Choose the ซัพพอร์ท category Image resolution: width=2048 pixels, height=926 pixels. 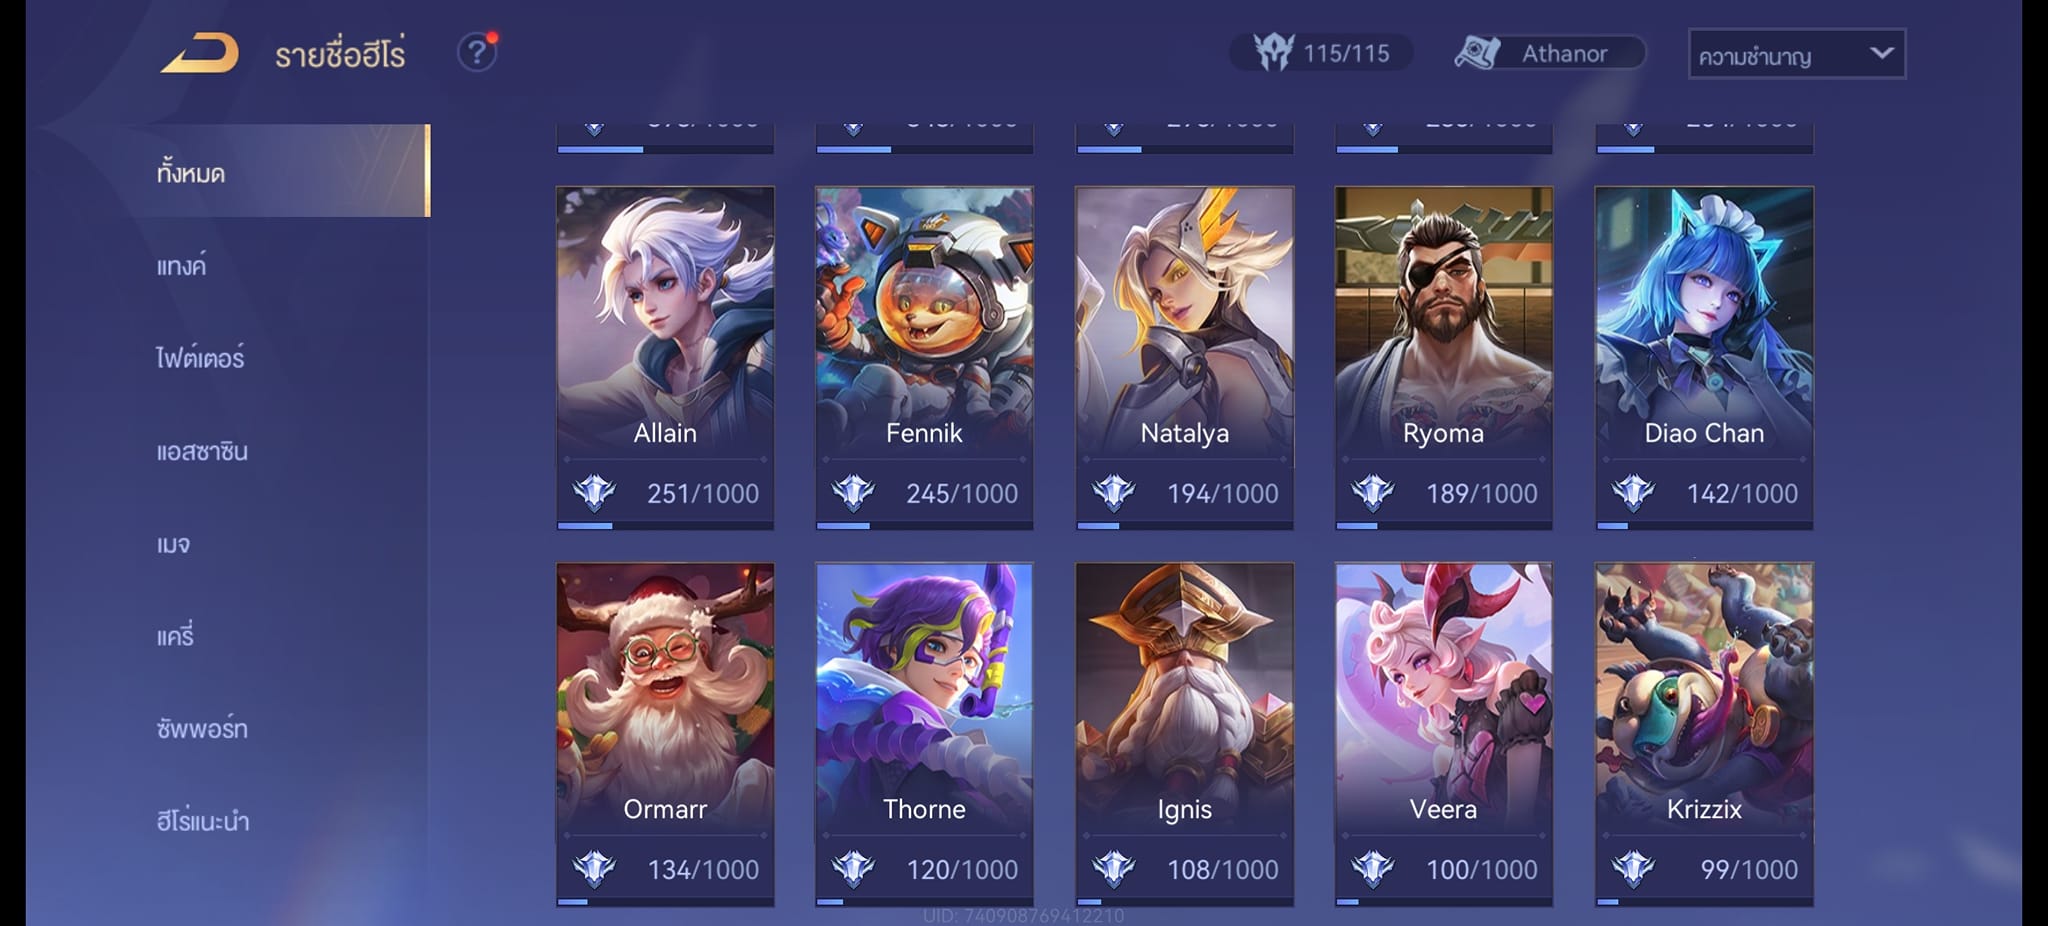point(202,728)
